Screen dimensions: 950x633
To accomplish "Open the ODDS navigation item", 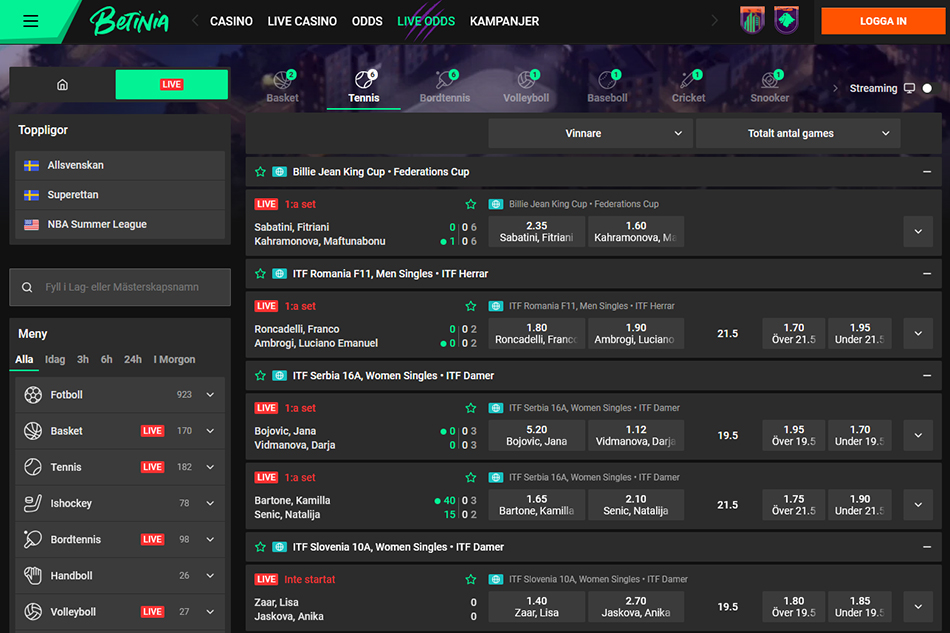I will click(x=367, y=21).
